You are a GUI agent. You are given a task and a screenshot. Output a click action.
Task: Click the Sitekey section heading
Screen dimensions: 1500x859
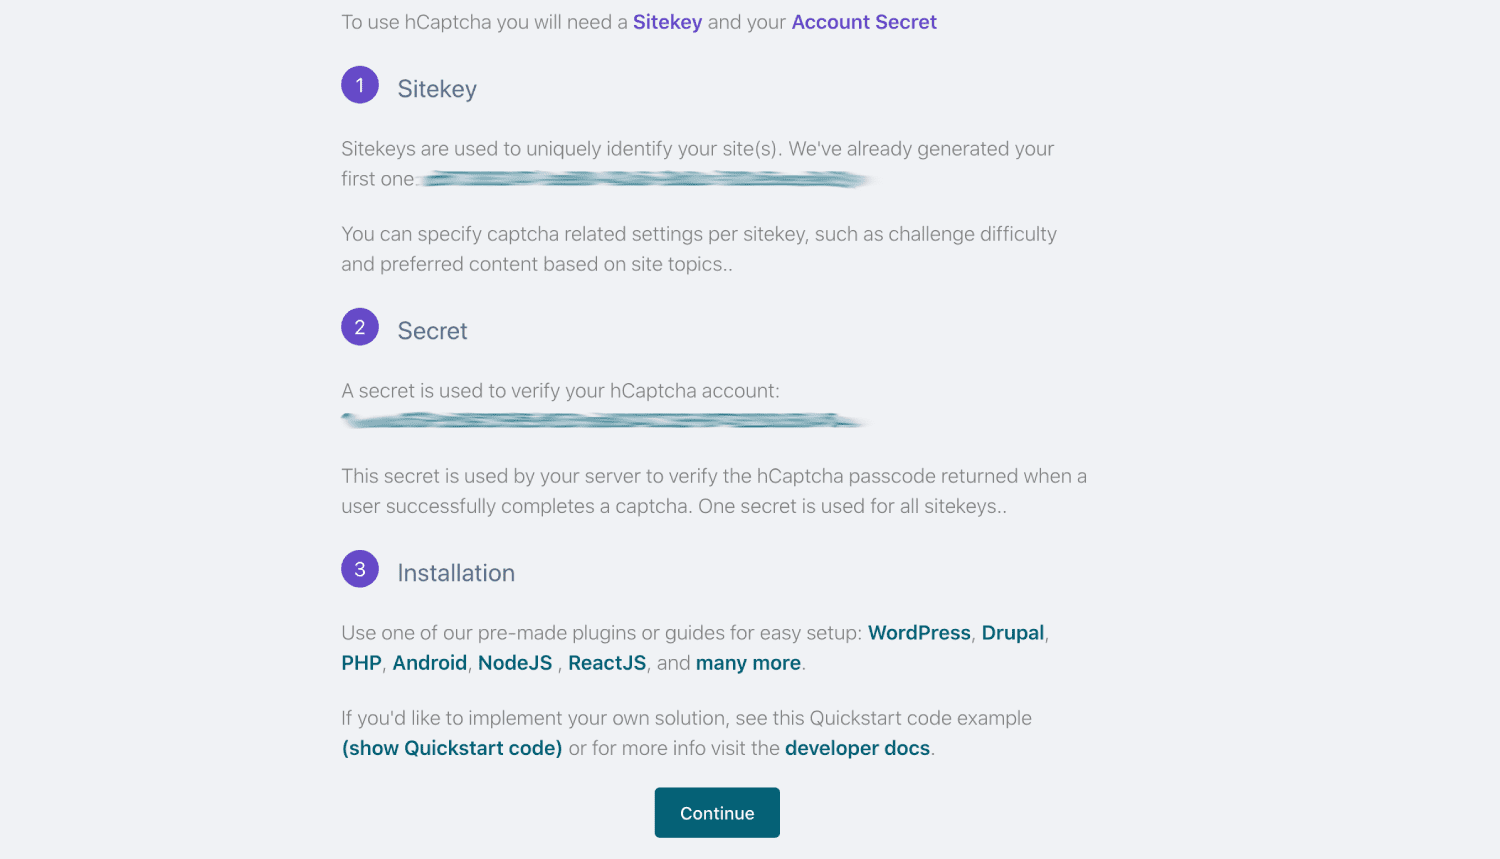click(437, 89)
